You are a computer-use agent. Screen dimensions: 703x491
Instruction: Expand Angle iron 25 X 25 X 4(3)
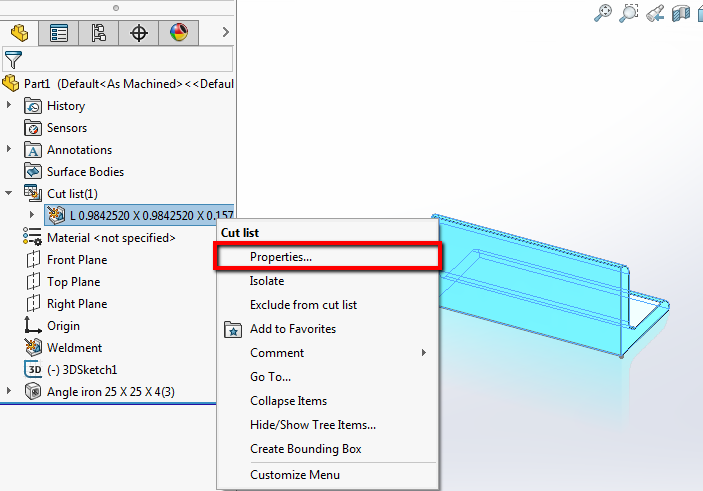pyautogui.click(x=9, y=391)
